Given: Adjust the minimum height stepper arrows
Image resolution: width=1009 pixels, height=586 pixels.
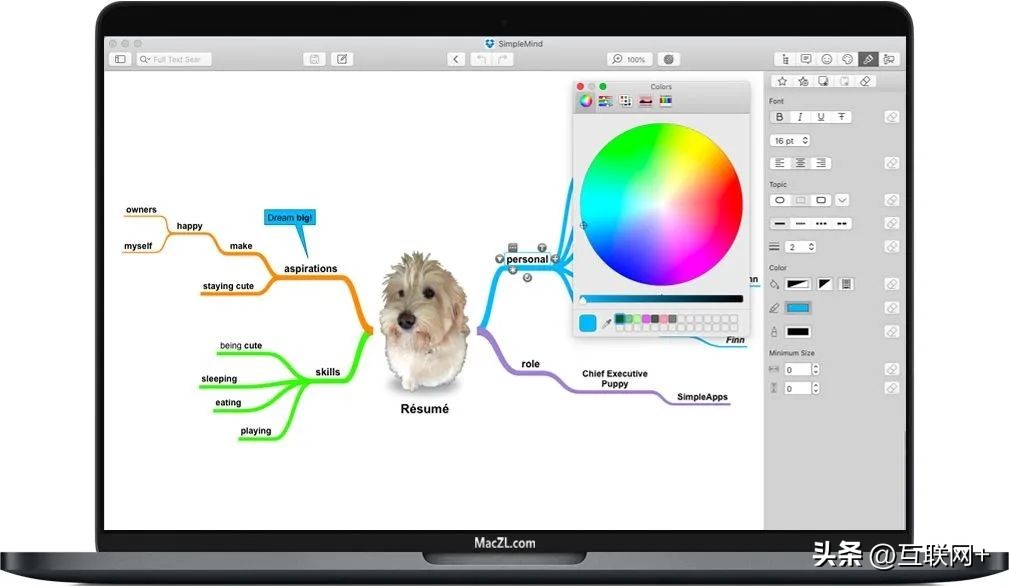Looking at the screenshot, I should point(816,389).
